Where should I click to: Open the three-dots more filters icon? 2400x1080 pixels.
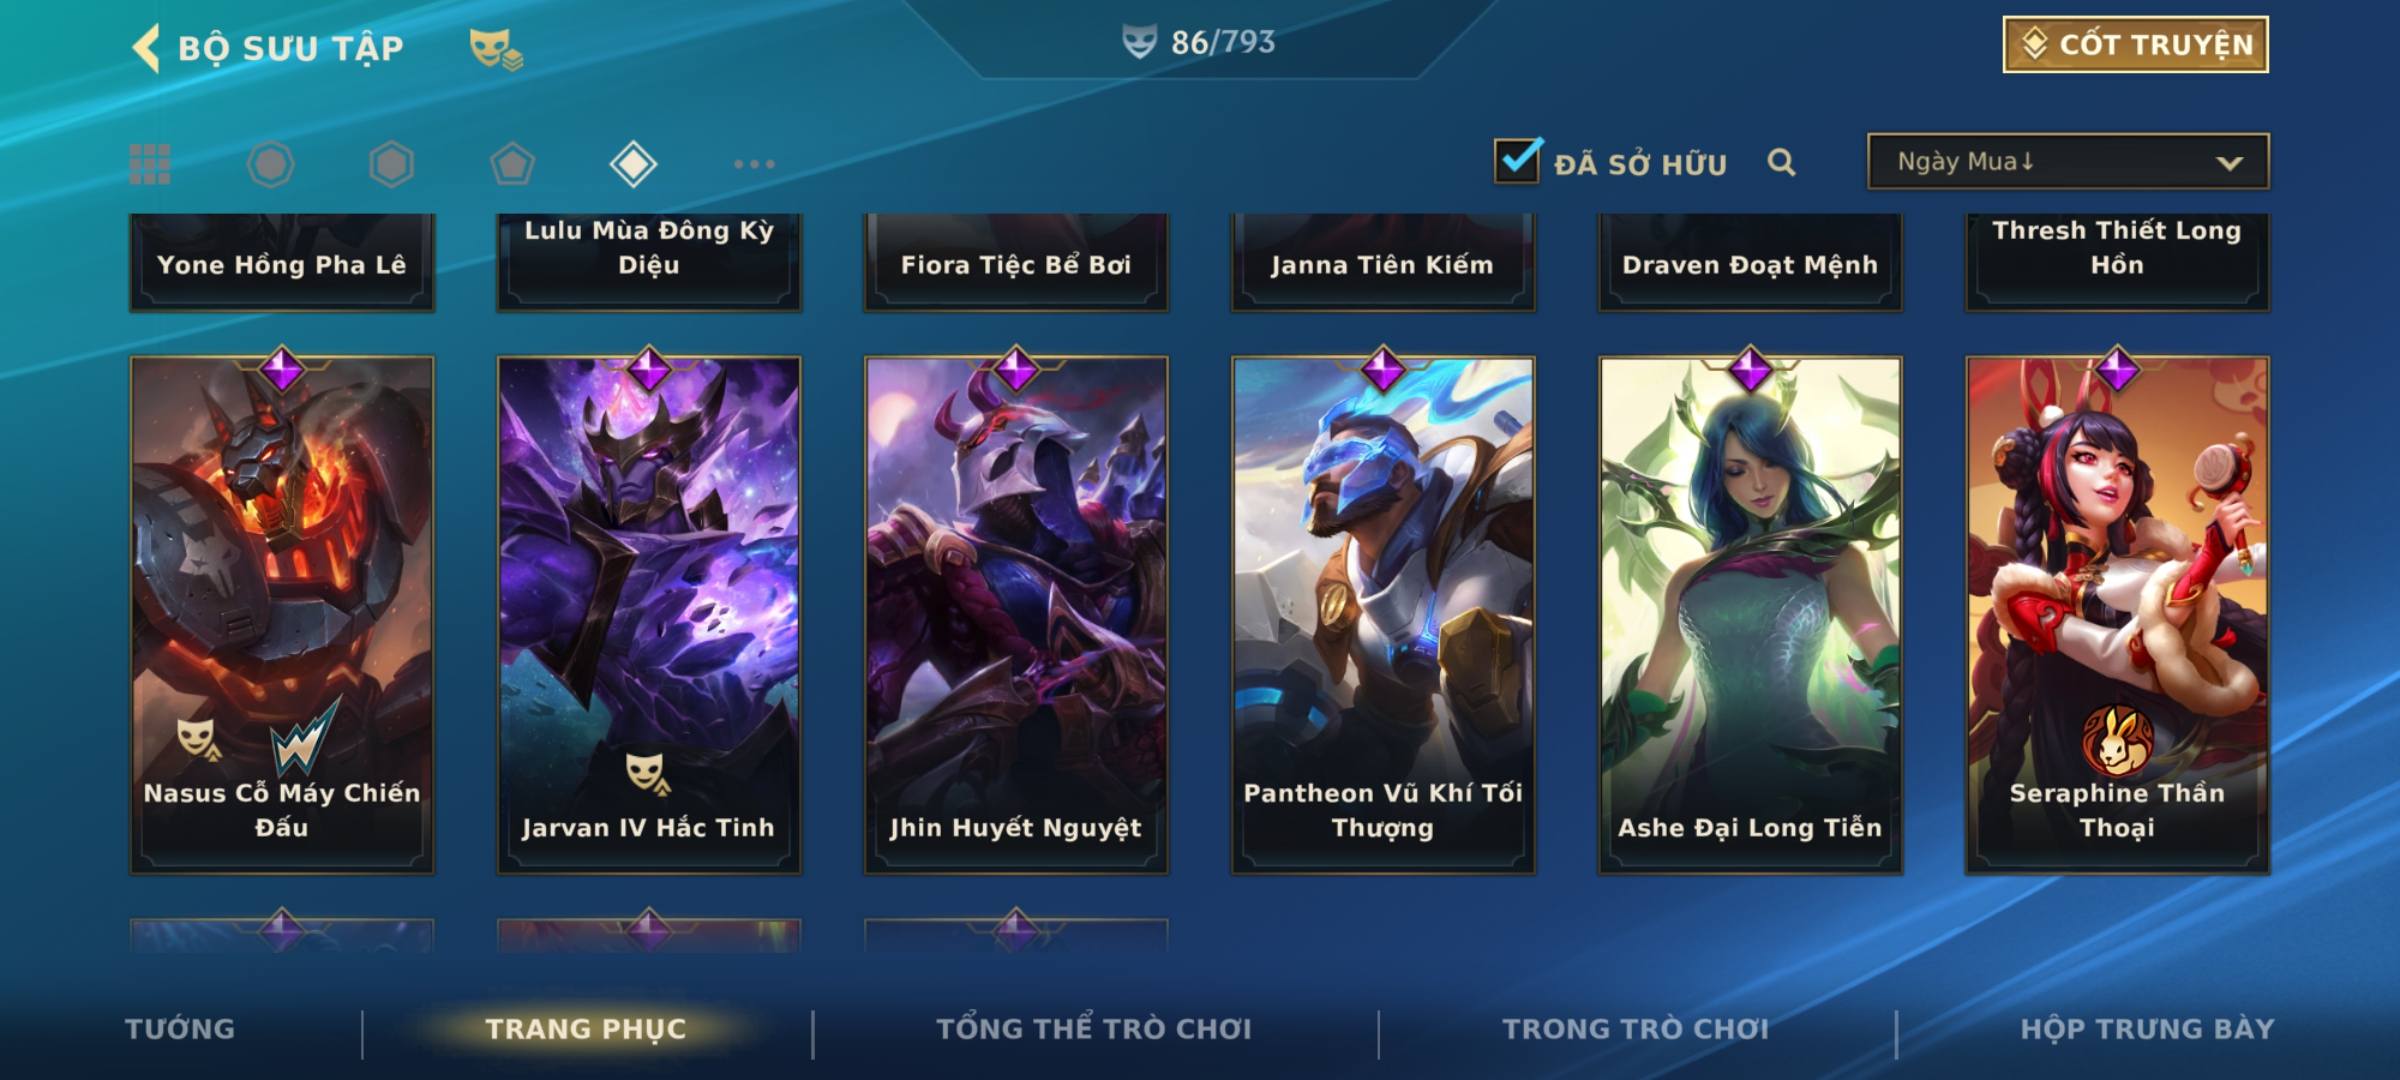pyautogui.click(x=754, y=164)
